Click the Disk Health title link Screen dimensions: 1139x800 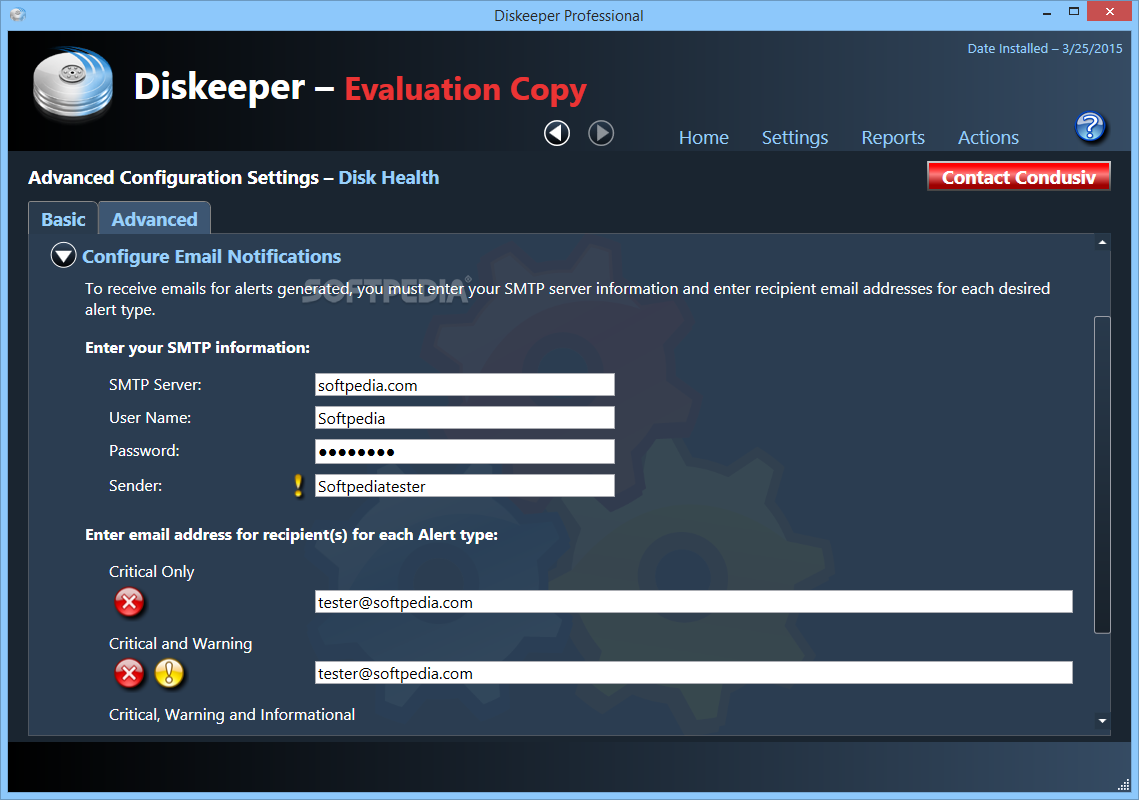pos(389,177)
